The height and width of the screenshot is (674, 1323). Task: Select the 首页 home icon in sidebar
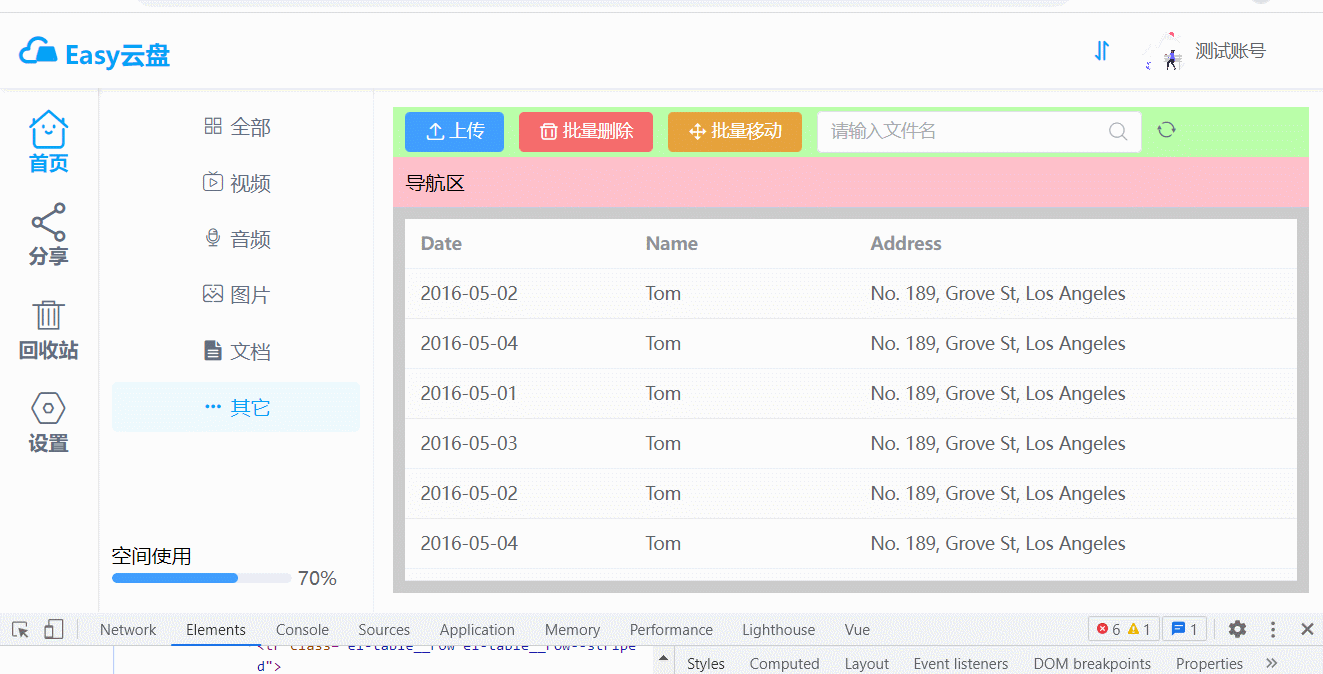coord(47,127)
